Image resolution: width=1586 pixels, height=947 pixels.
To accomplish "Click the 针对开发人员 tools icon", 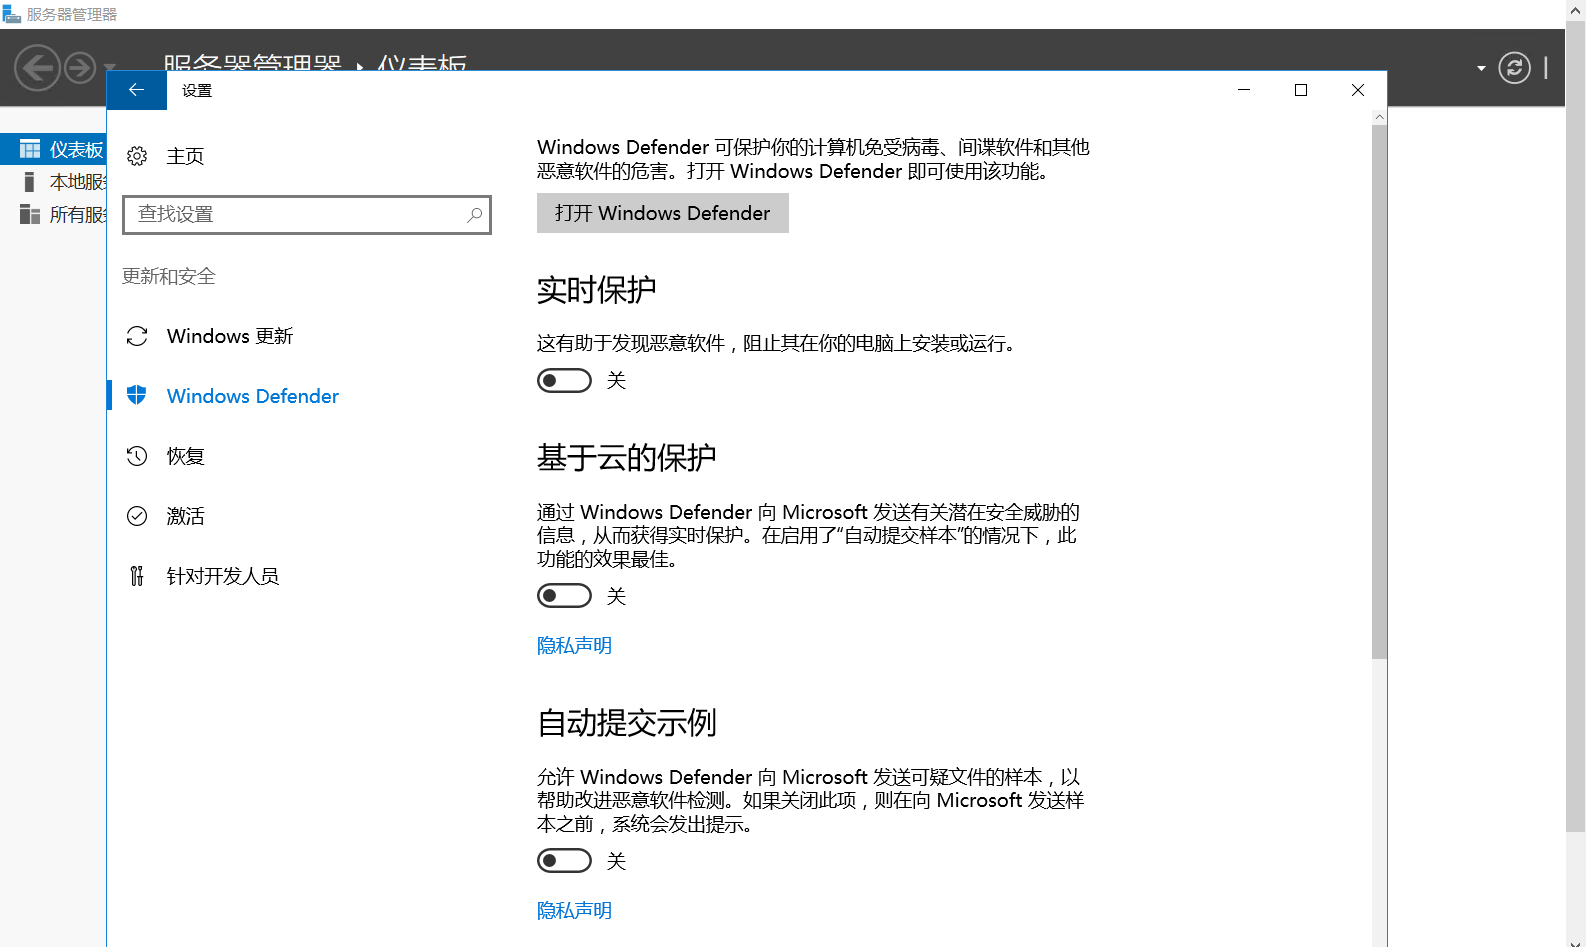I will click(x=137, y=576).
